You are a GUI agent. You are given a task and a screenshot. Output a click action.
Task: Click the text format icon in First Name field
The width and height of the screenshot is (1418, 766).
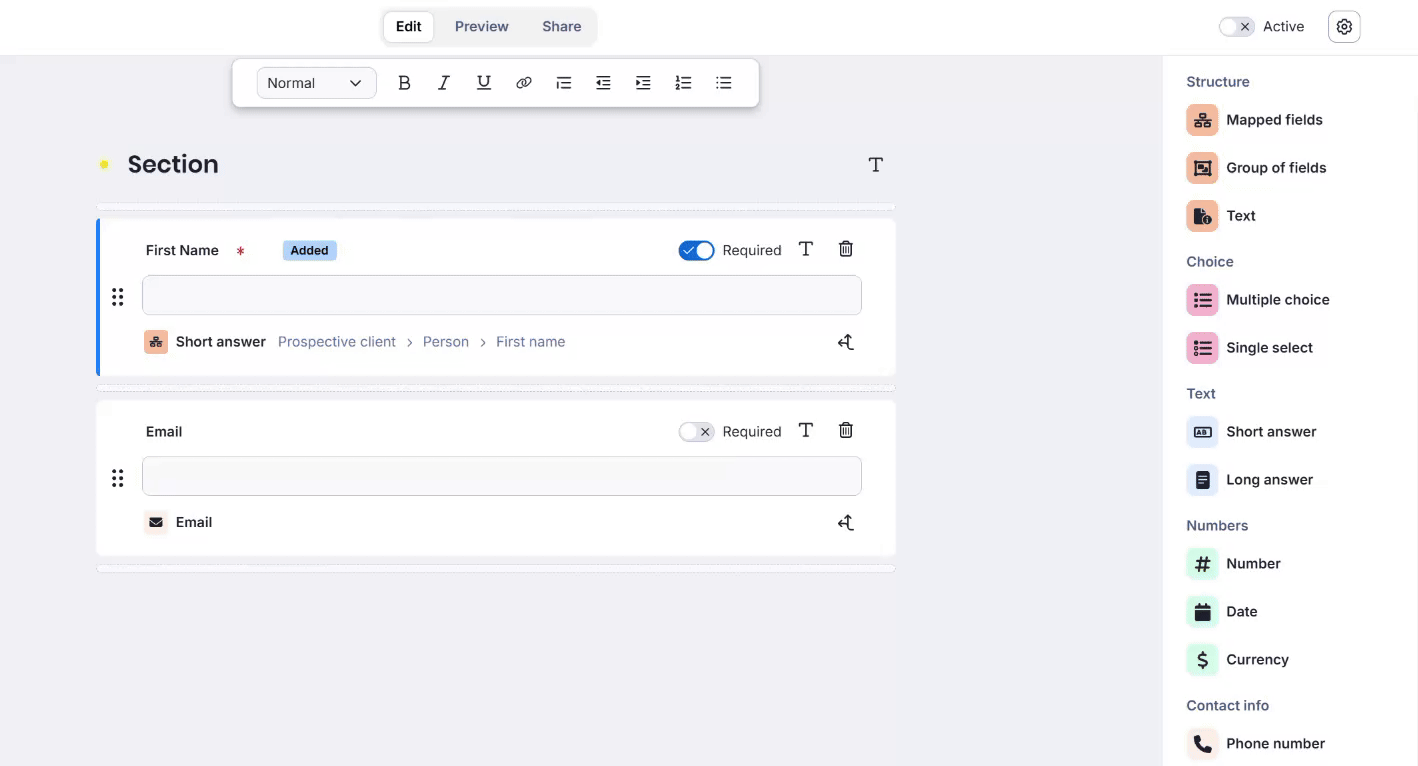tap(806, 249)
